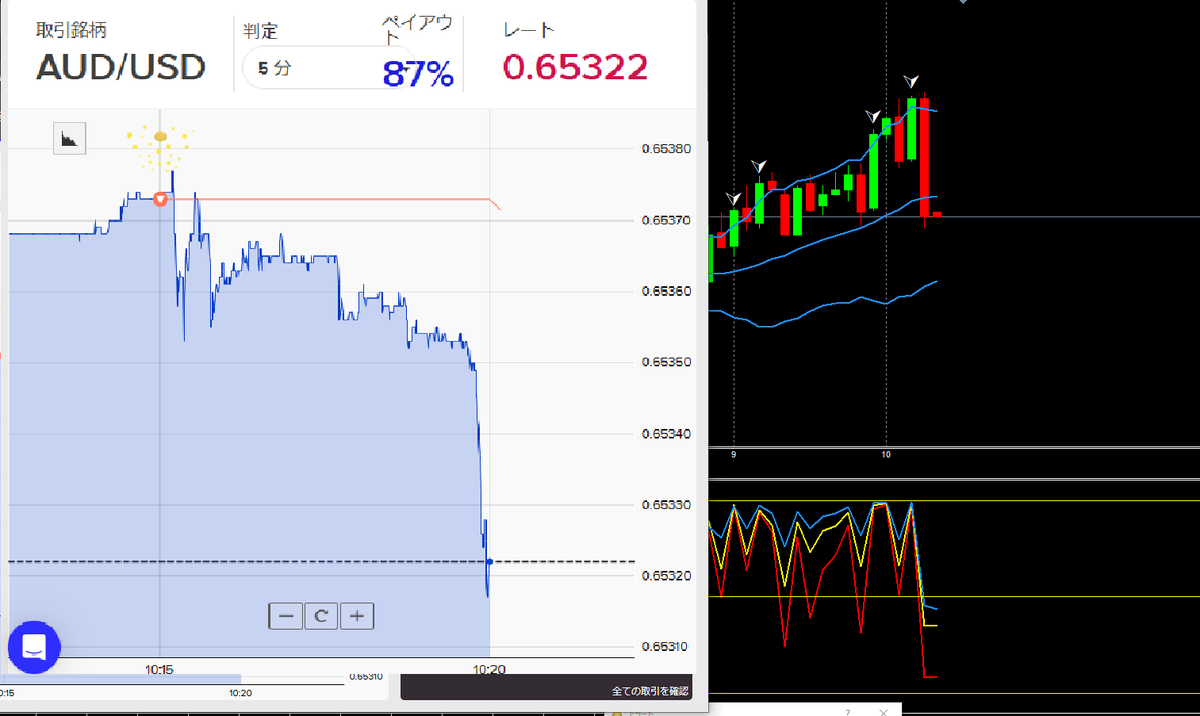Open the chart type icon button

[x=70, y=138]
